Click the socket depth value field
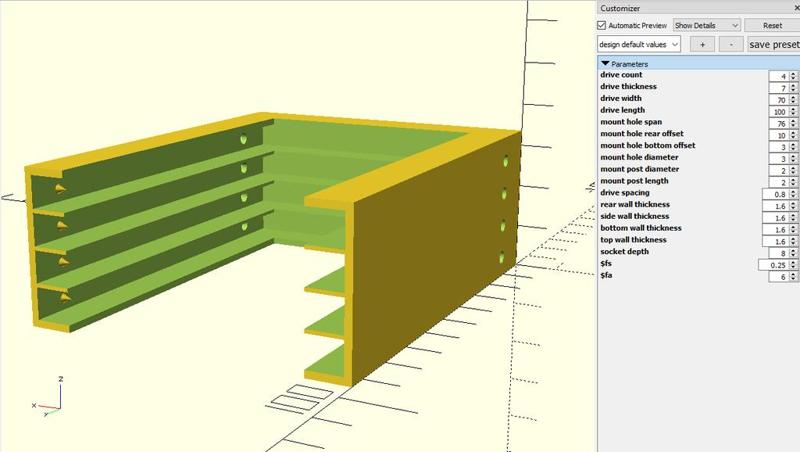Viewport: 800px width, 452px height. [x=779, y=253]
